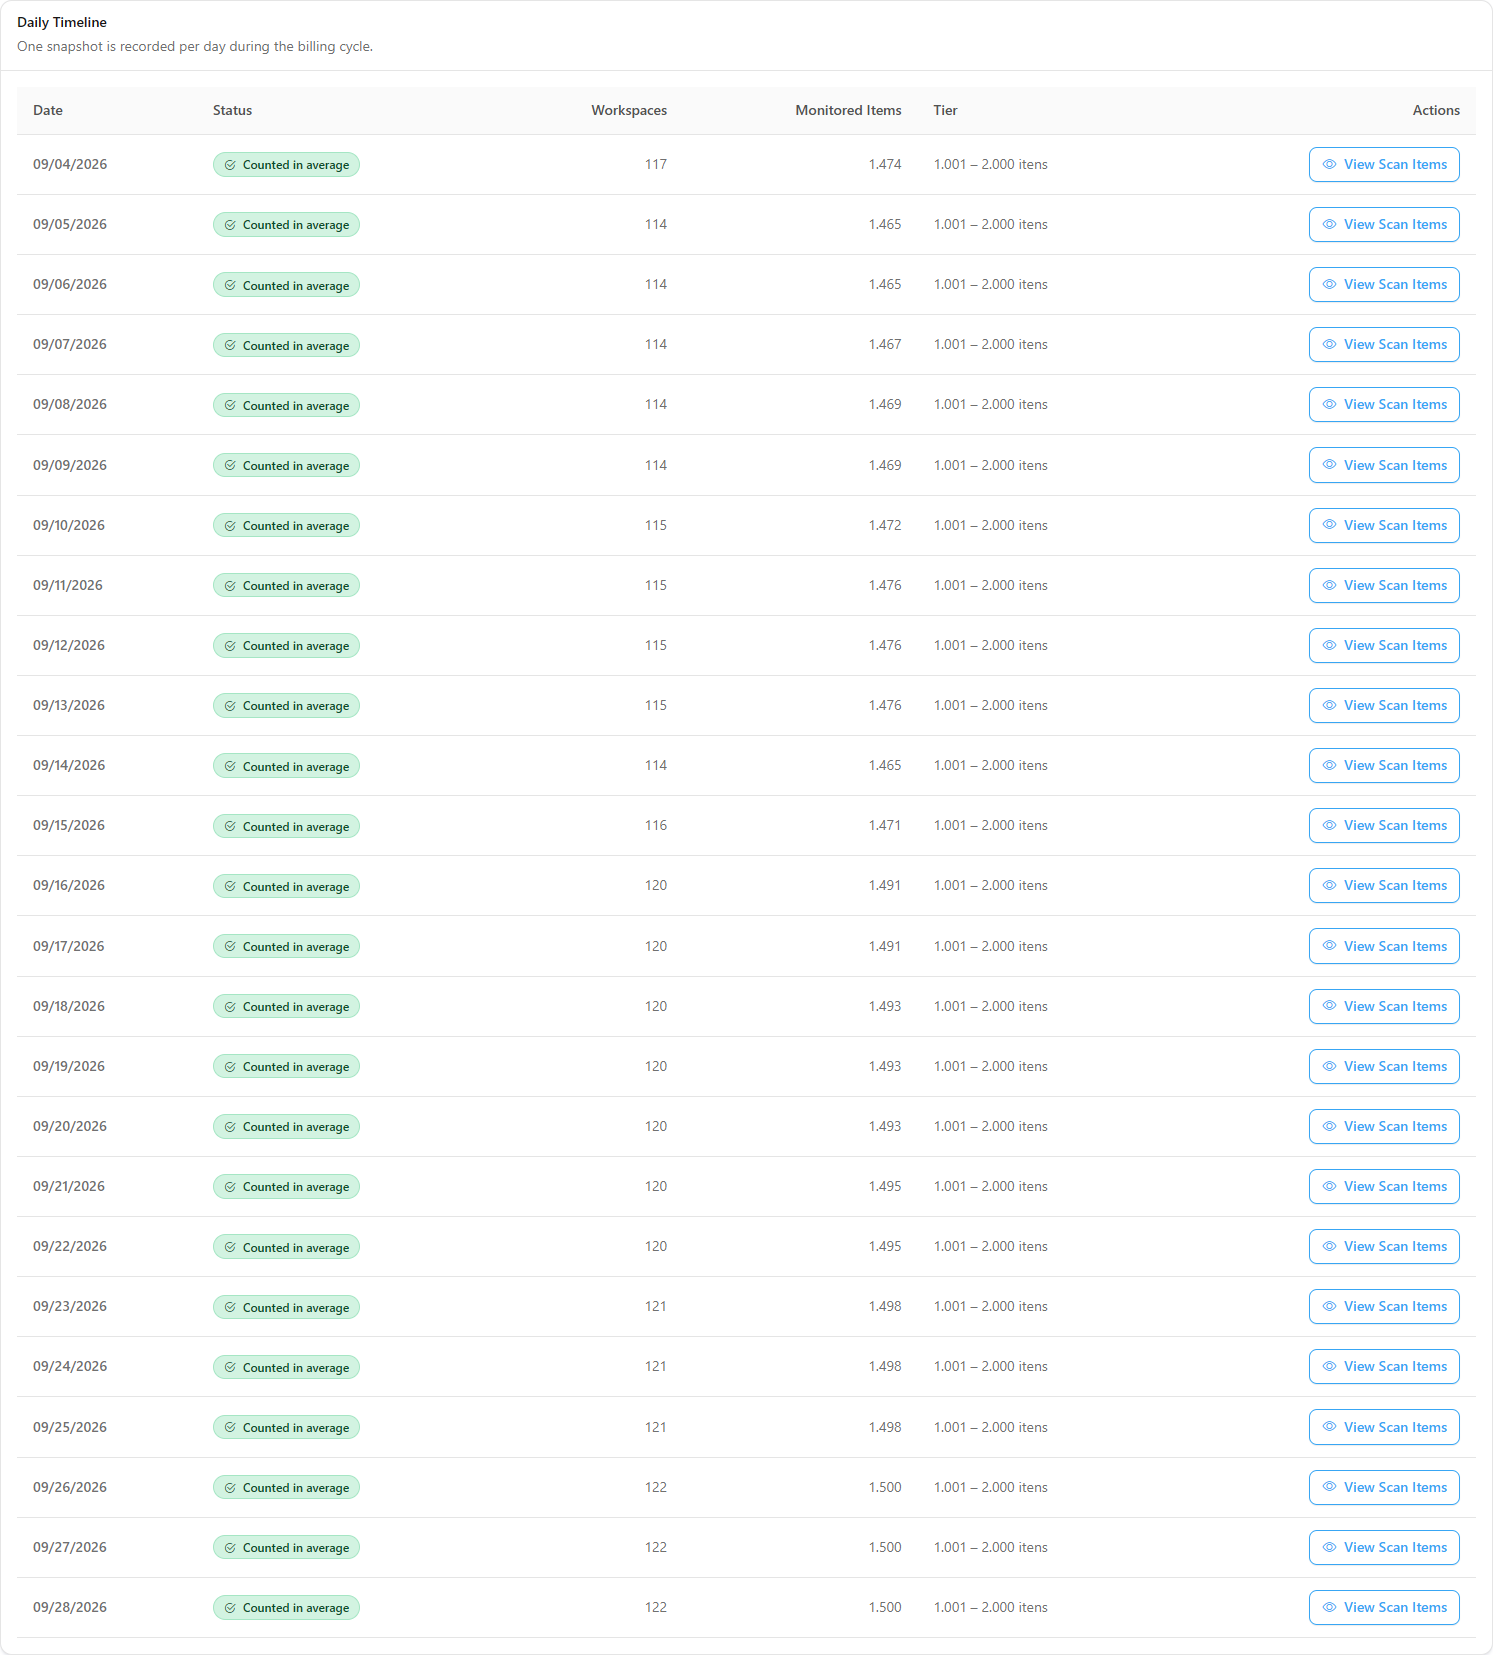The height and width of the screenshot is (1655, 1493).
Task: View scan items for the 09/09/2026 snapshot
Action: pos(1384,465)
